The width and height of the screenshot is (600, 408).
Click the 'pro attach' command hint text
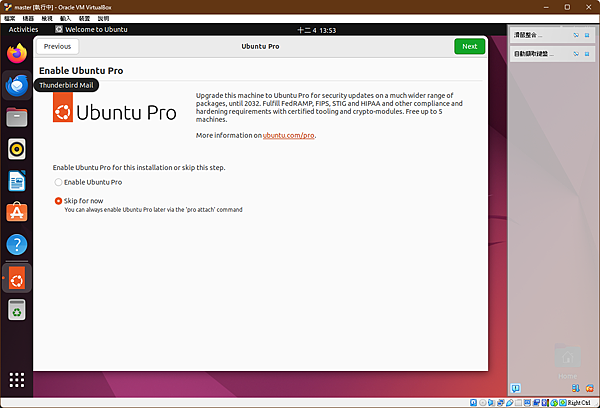tap(153, 210)
